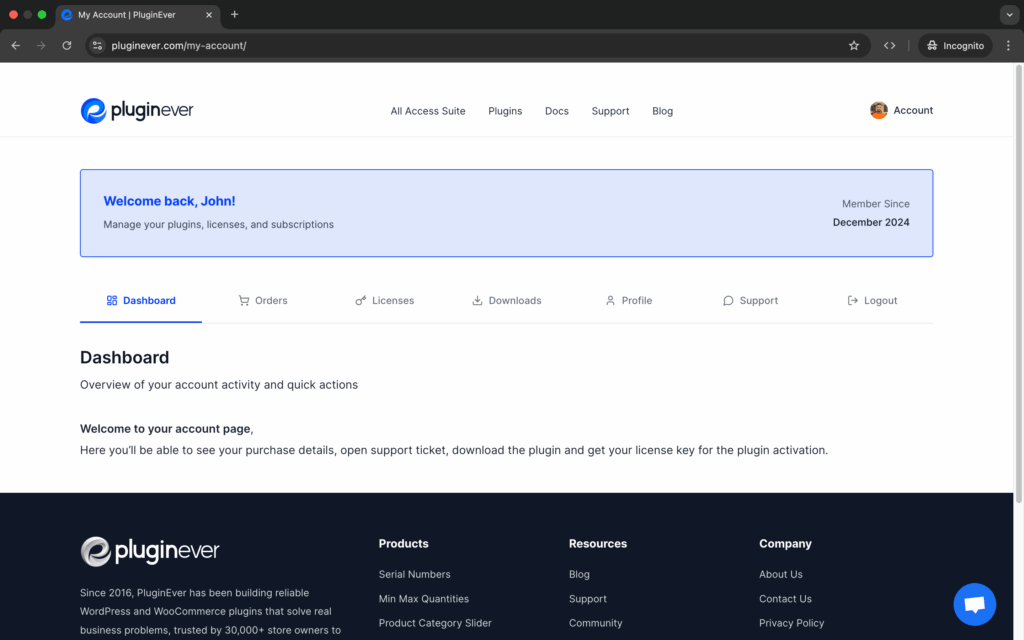Viewport: 1024px width, 640px height.
Task: Open Privacy Policy footer link
Action: point(791,623)
